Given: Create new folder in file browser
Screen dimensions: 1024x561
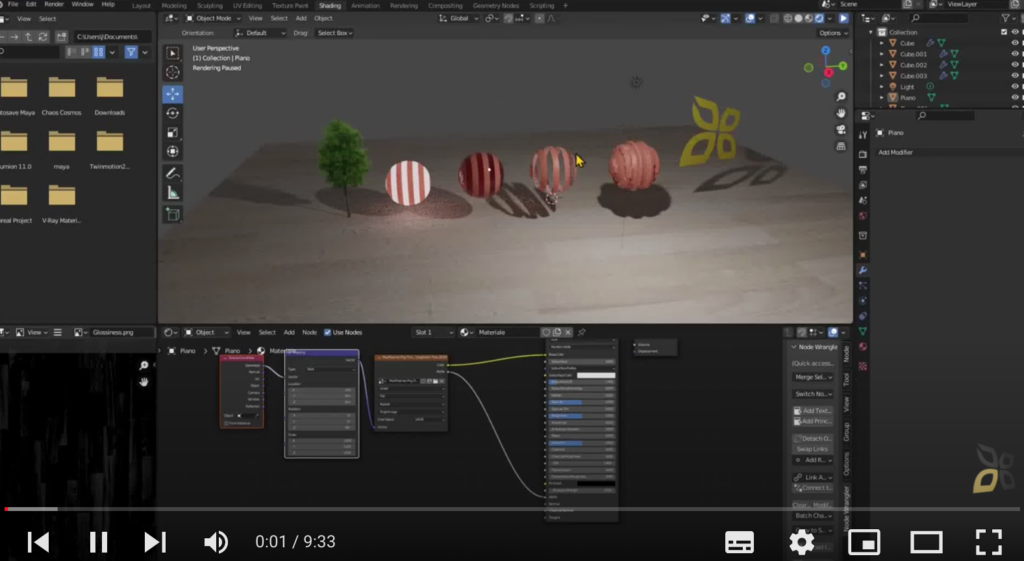Looking at the screenshot, I should click(61, 37).
